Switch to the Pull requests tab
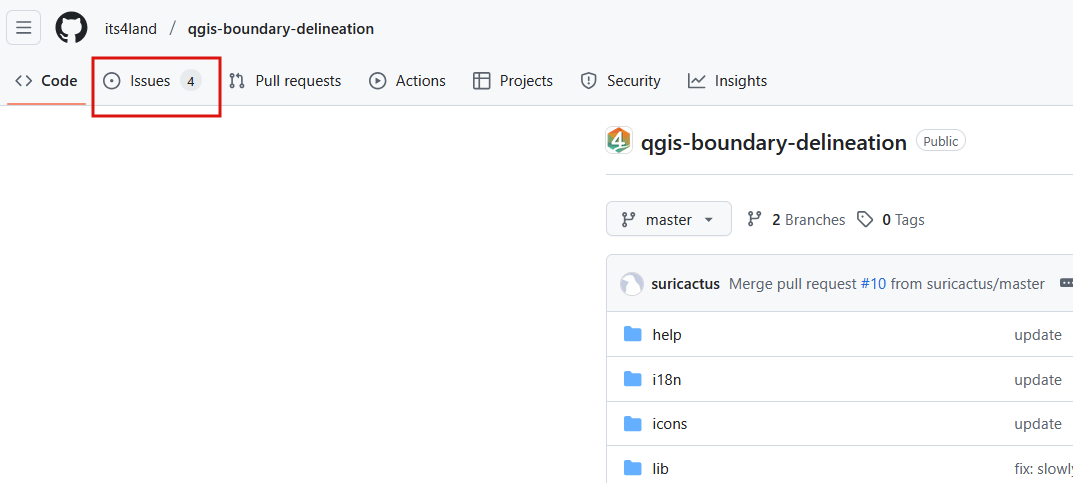The width and height of the screenshot is (1073, 483). pos(285,81)
